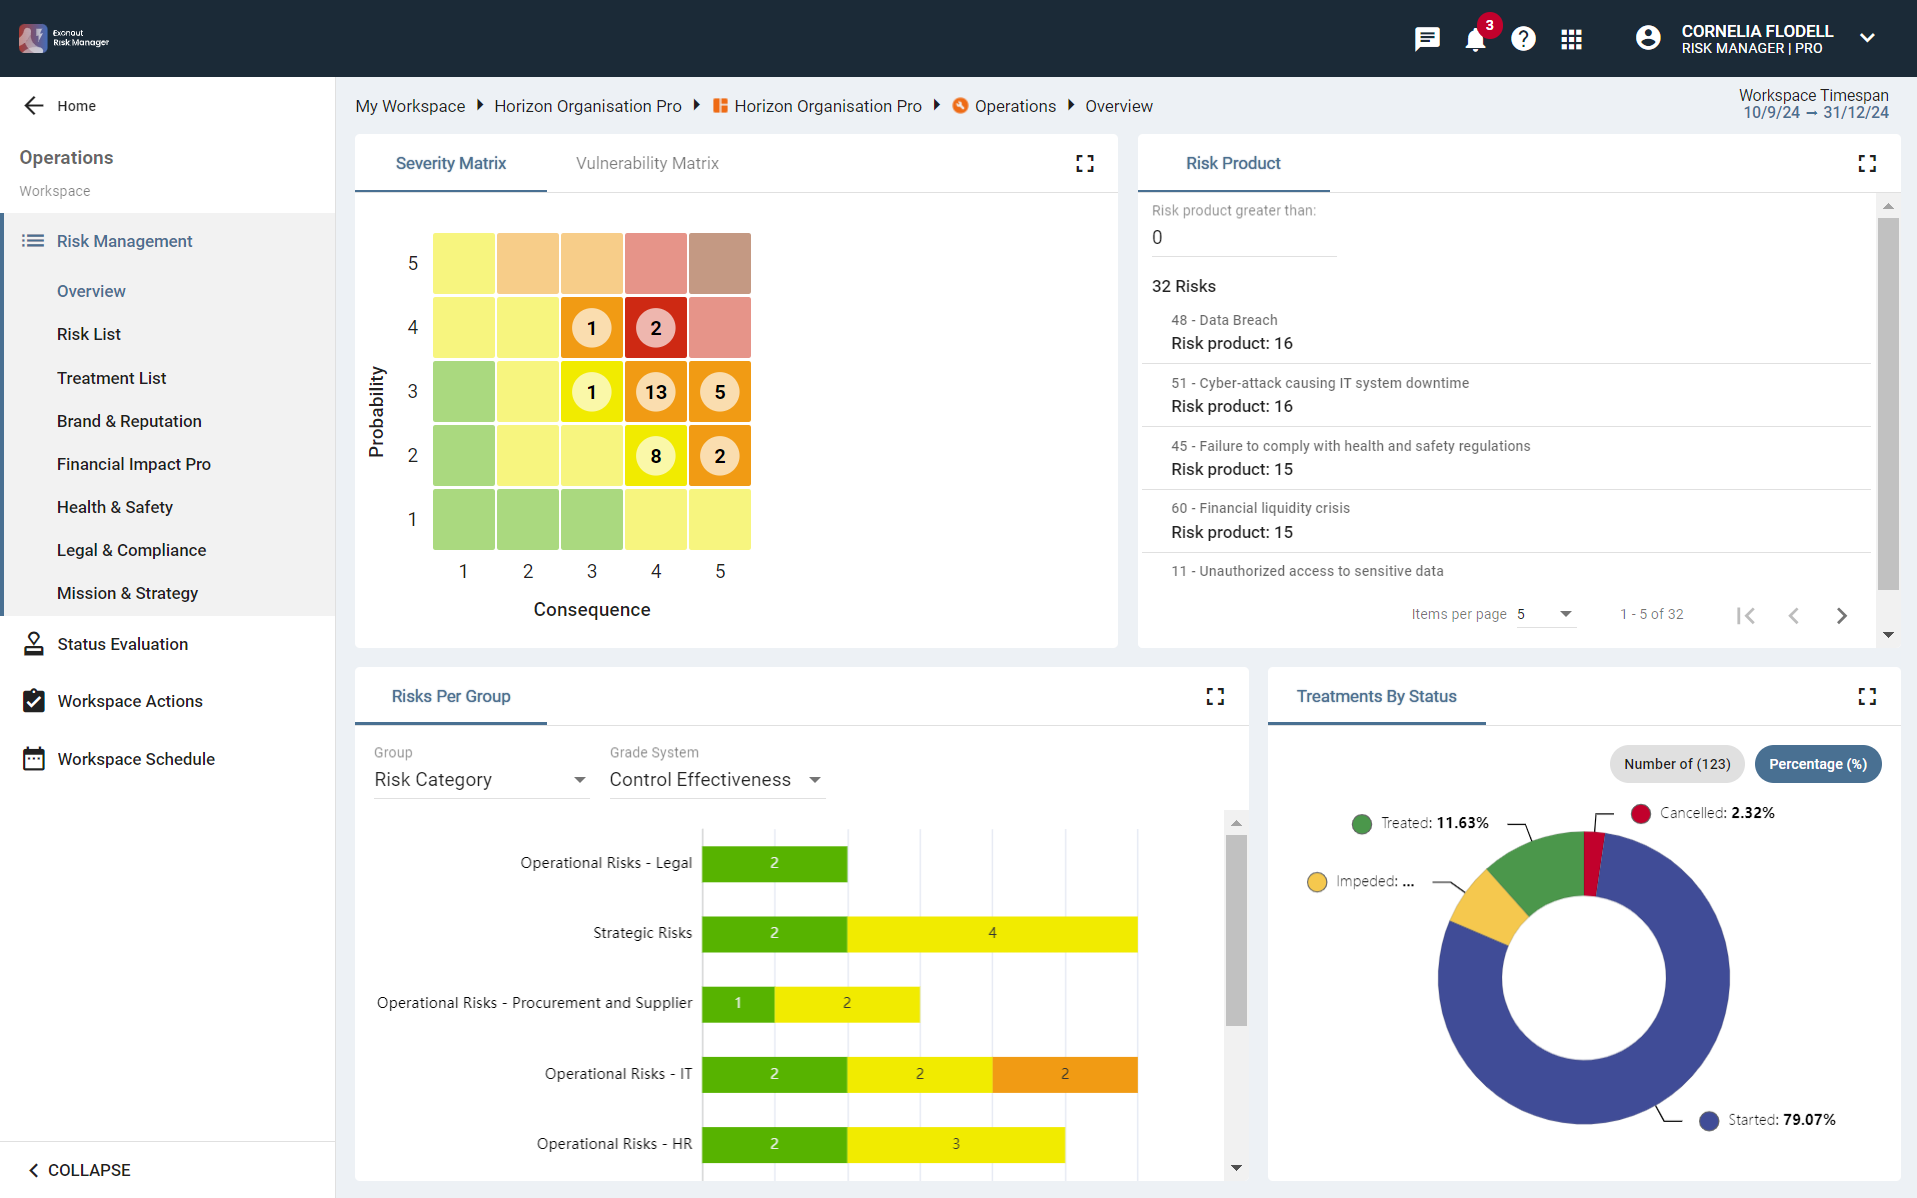
Task: Open the Control Effectiveness grade dropdown
Action: point(716,780)
